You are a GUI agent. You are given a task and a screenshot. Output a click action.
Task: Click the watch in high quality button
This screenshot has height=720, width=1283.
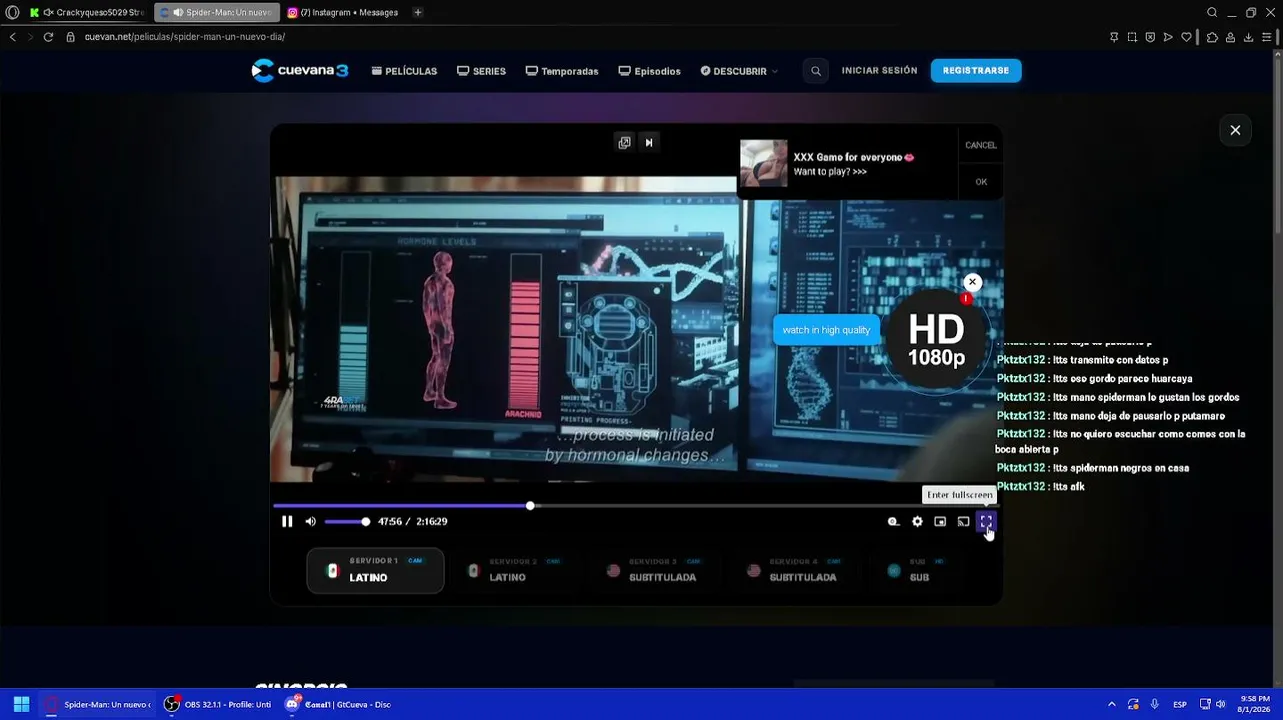tap(826, 330)
